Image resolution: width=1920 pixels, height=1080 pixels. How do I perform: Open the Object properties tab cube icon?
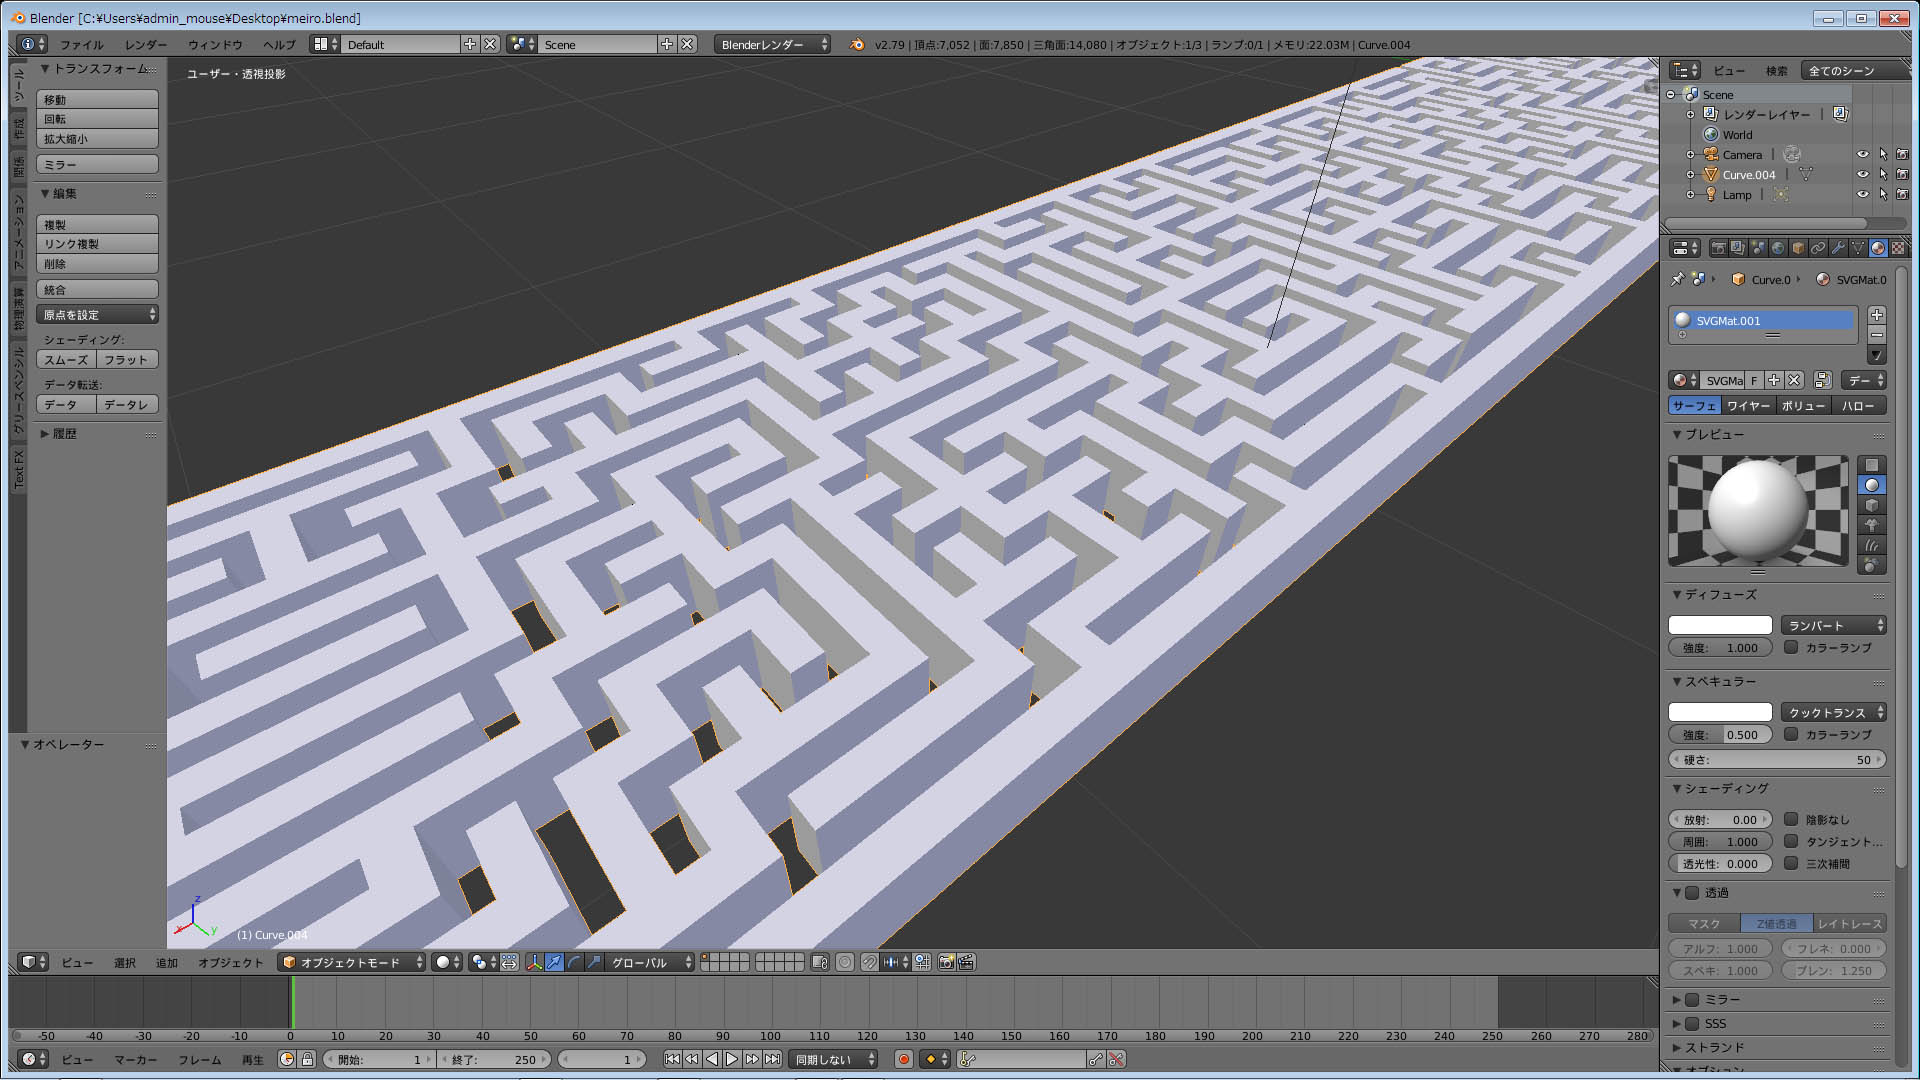point(1798,248)
